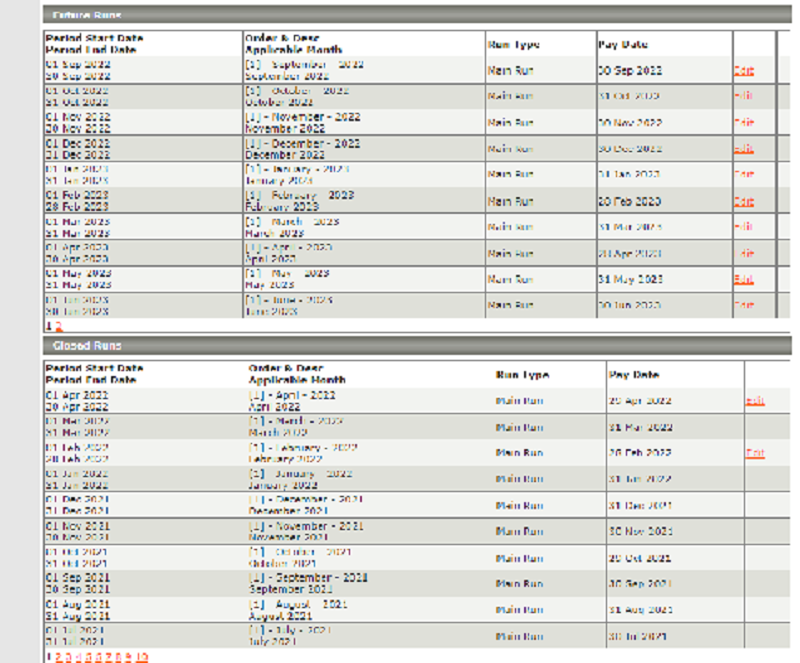Click the Closed Runs section header
This screenshot has width=800, height=663.
(417, 346)
